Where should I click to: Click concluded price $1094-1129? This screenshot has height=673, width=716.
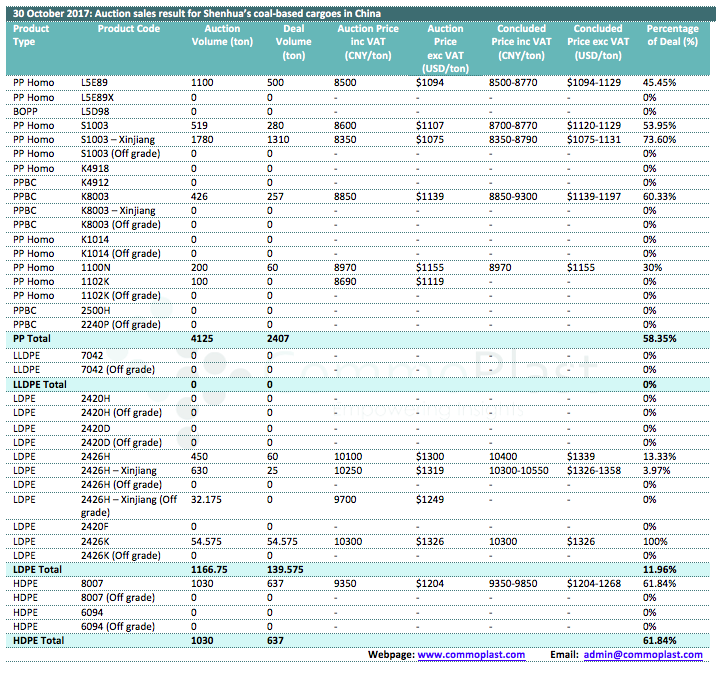594,83
